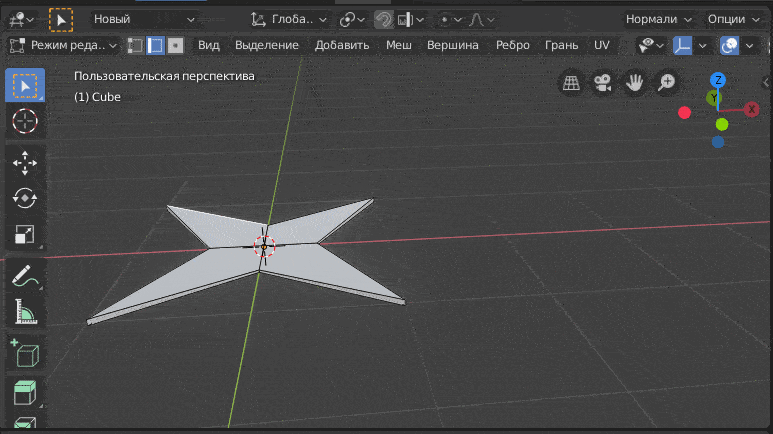Viewport: 773px width, 434px height.
Task: Enable vertex select mode
Action: click(x=135, y=45)
